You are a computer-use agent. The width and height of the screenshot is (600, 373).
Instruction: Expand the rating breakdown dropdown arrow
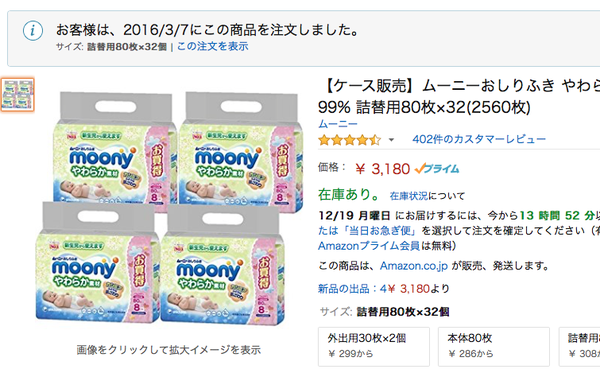point(391,140)
